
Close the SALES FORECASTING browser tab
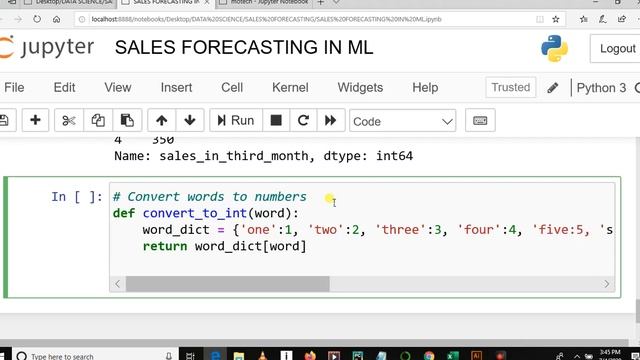tap(207, 3)
